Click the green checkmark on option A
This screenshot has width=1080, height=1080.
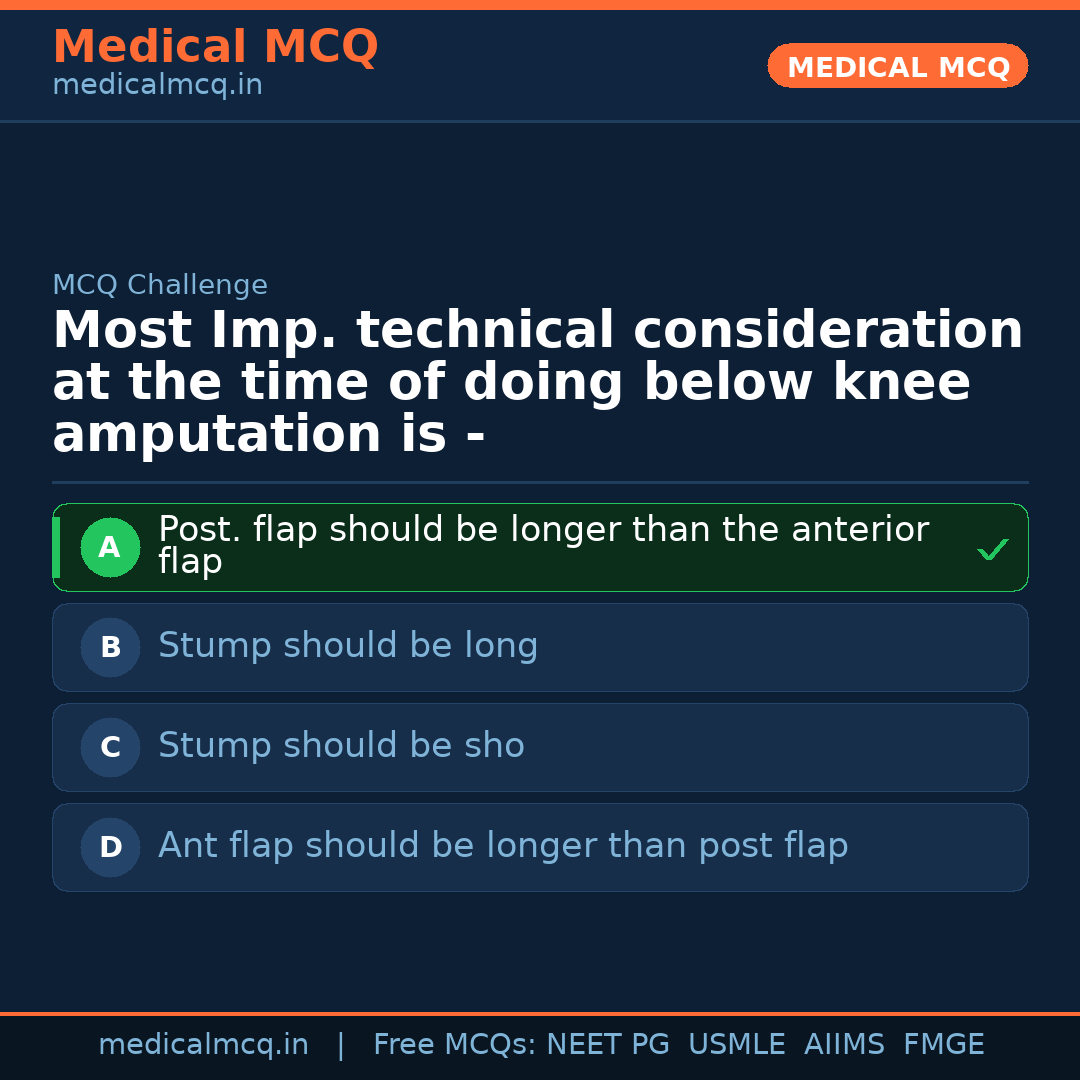click(x=992, y=550)
